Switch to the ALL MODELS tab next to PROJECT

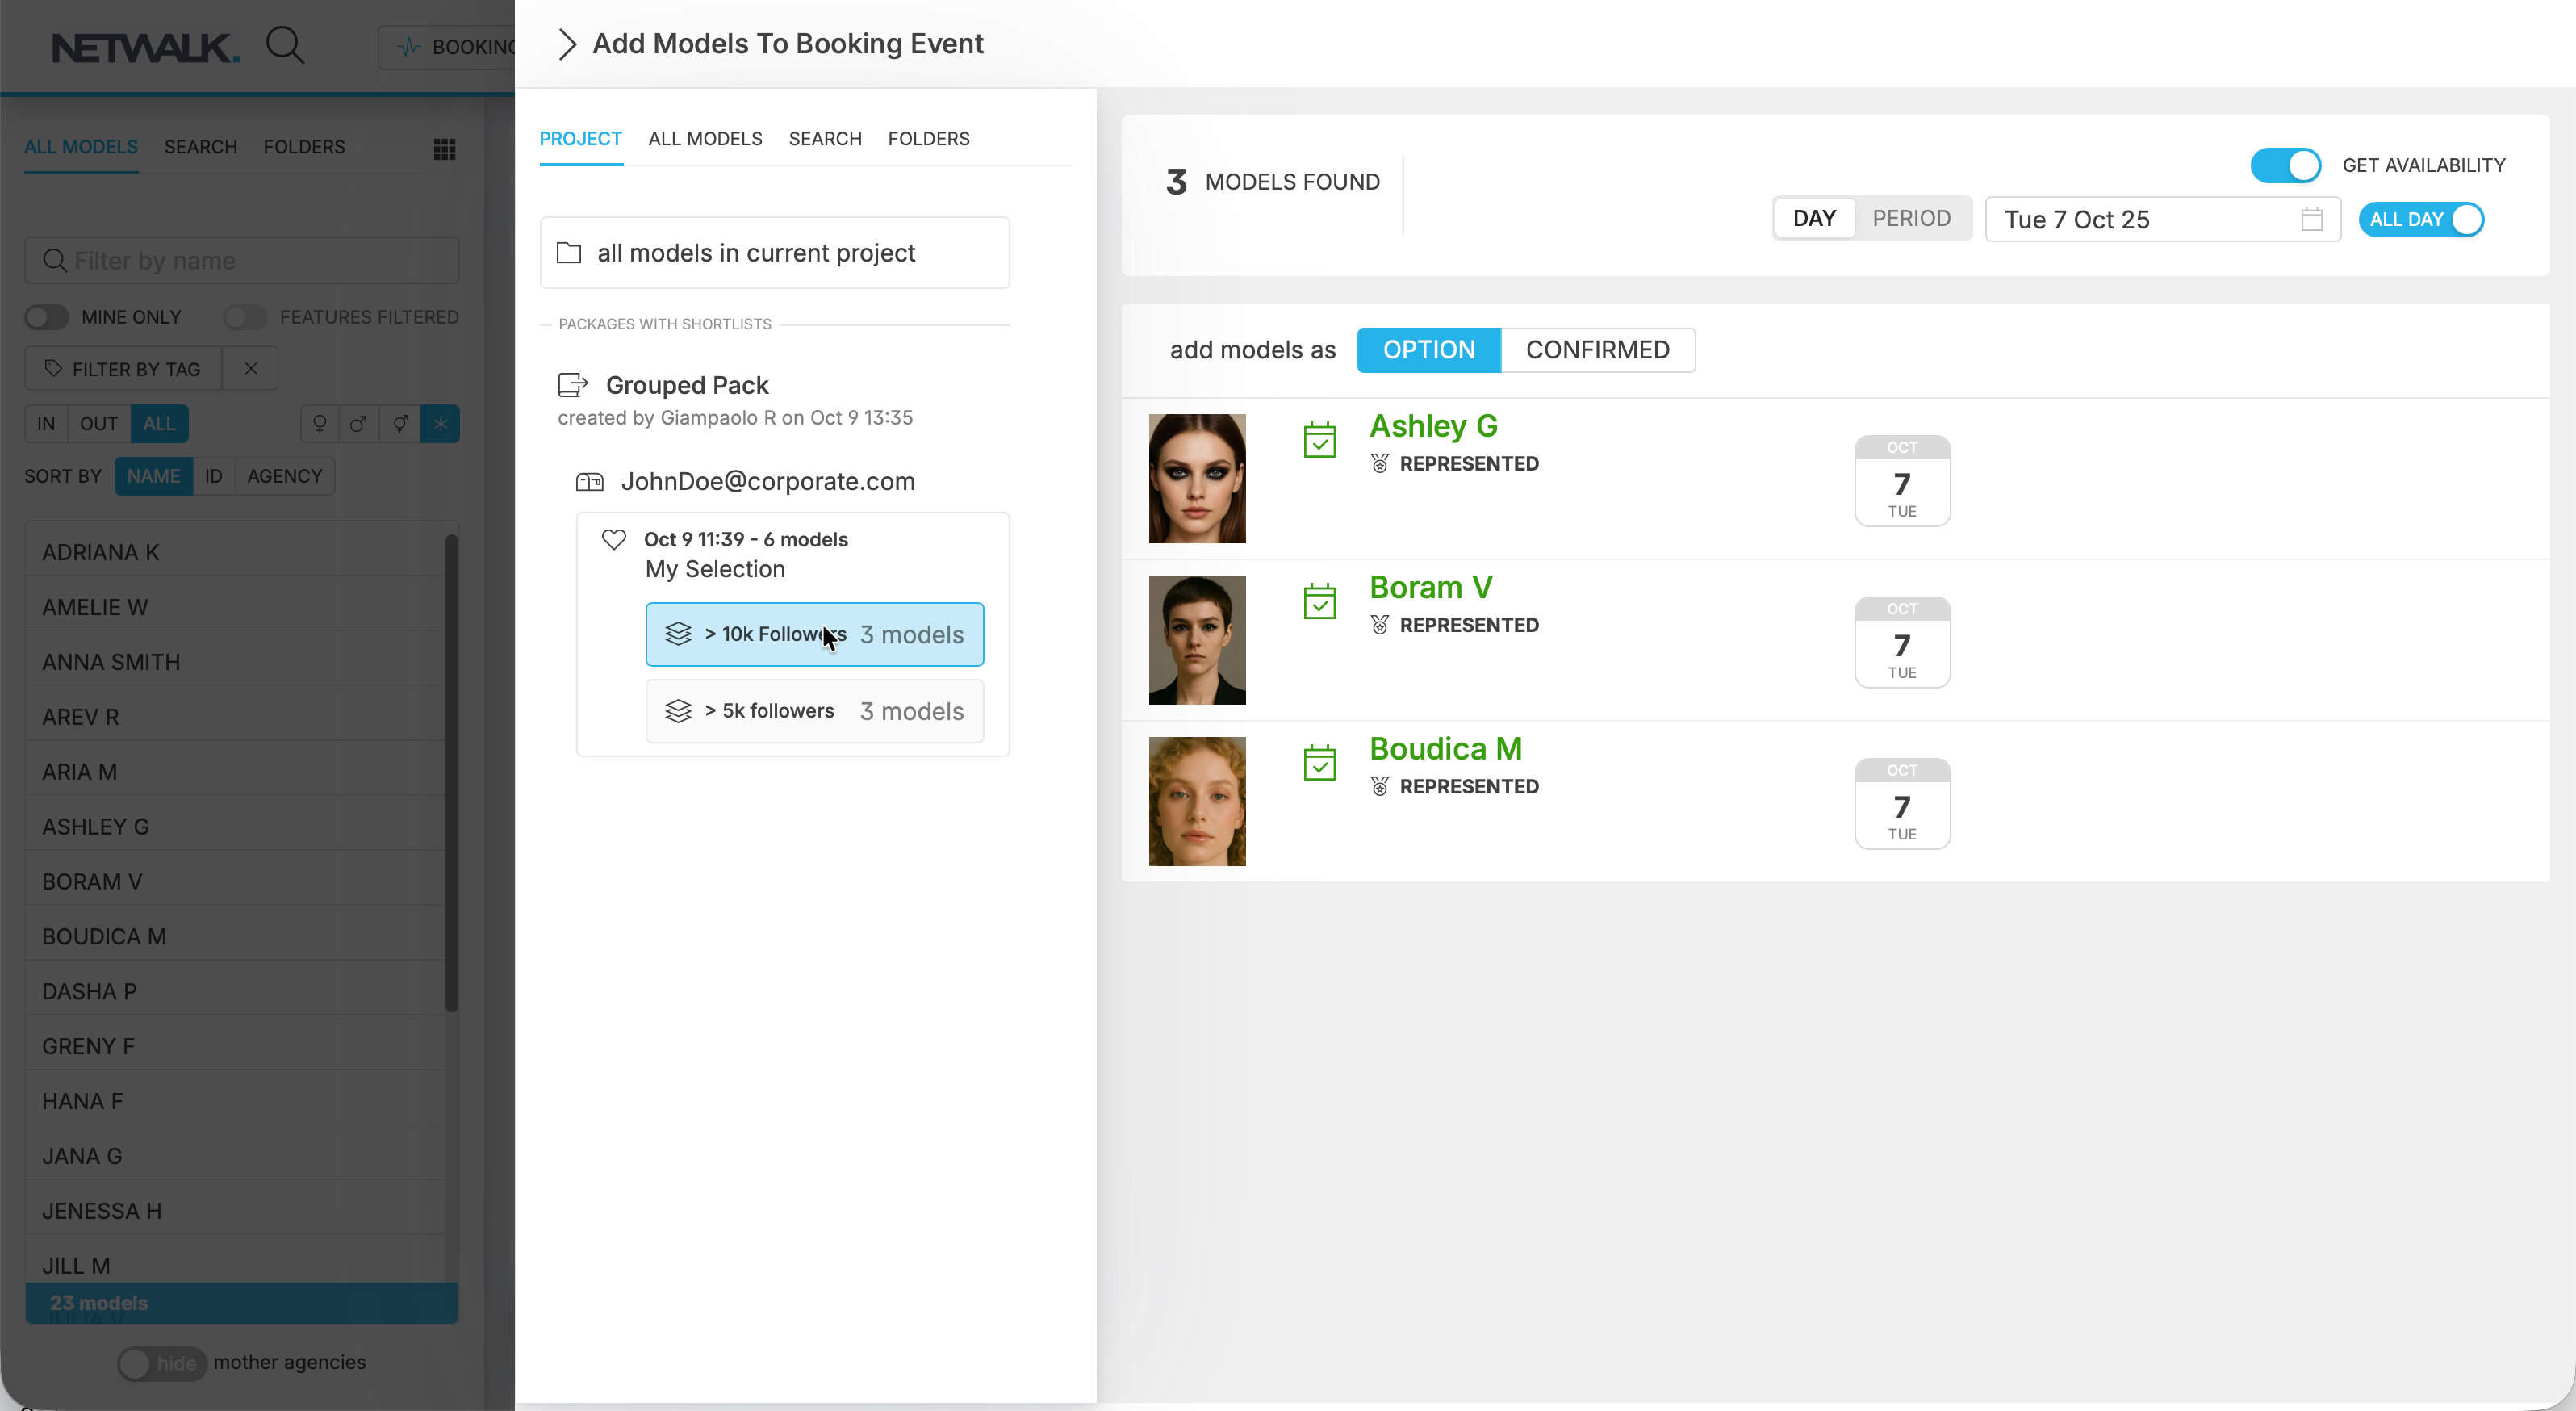click(705, 139)
